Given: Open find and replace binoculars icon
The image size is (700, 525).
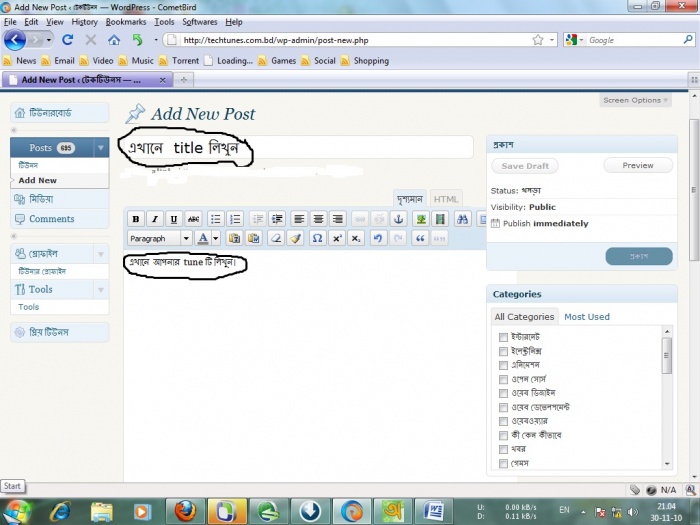Looking at the screenshot, I should click(462, 219).
